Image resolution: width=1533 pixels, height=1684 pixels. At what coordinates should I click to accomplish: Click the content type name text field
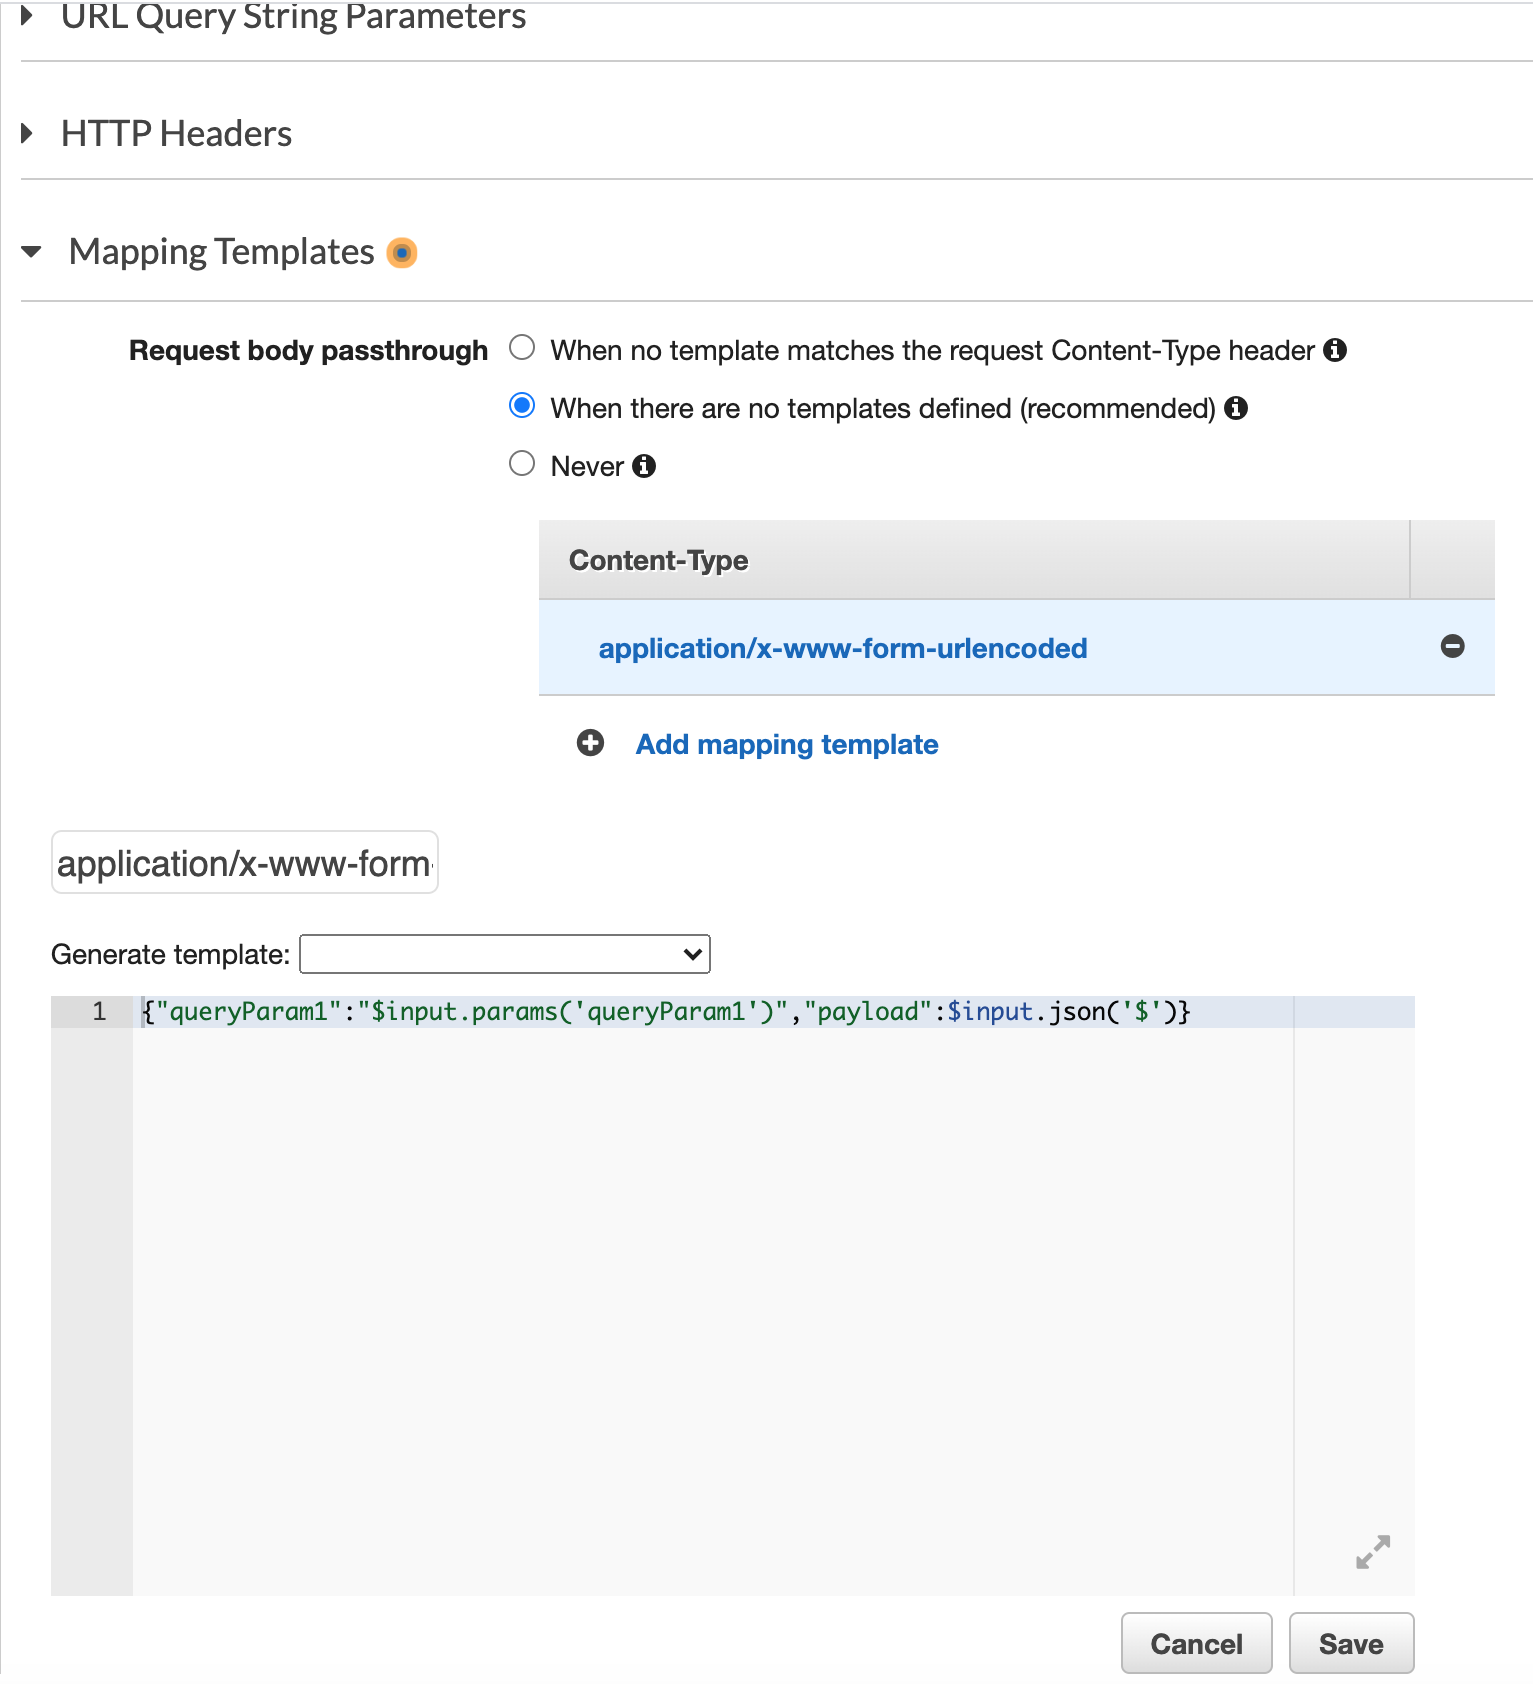(x=245, y=863)
